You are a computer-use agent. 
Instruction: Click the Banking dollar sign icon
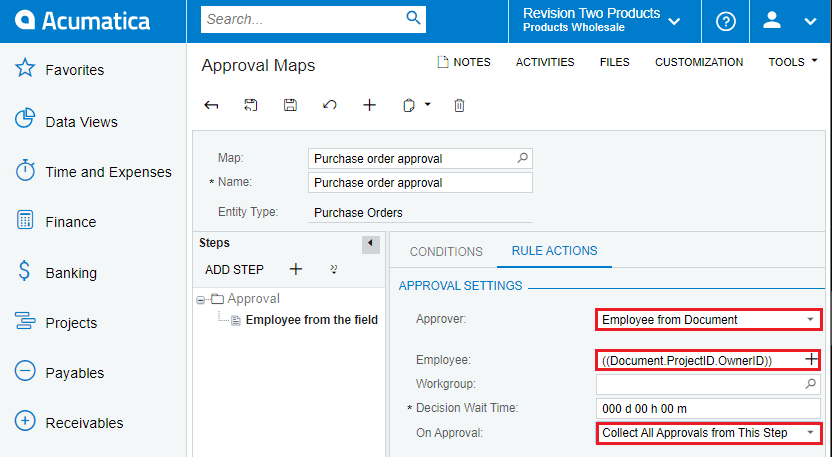point(24,270)
